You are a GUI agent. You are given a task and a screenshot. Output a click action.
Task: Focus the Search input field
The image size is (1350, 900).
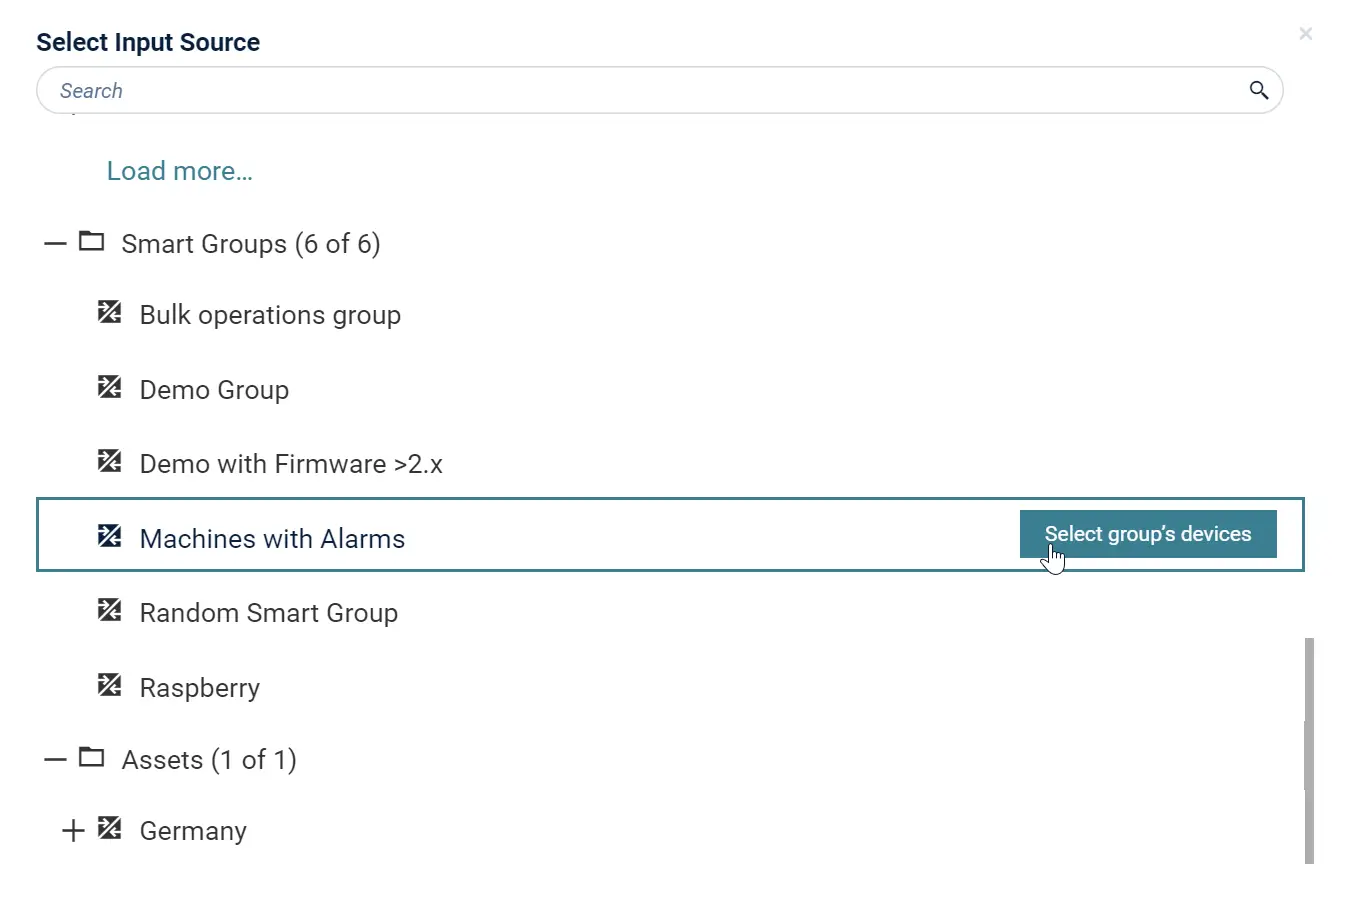point(640,91)
